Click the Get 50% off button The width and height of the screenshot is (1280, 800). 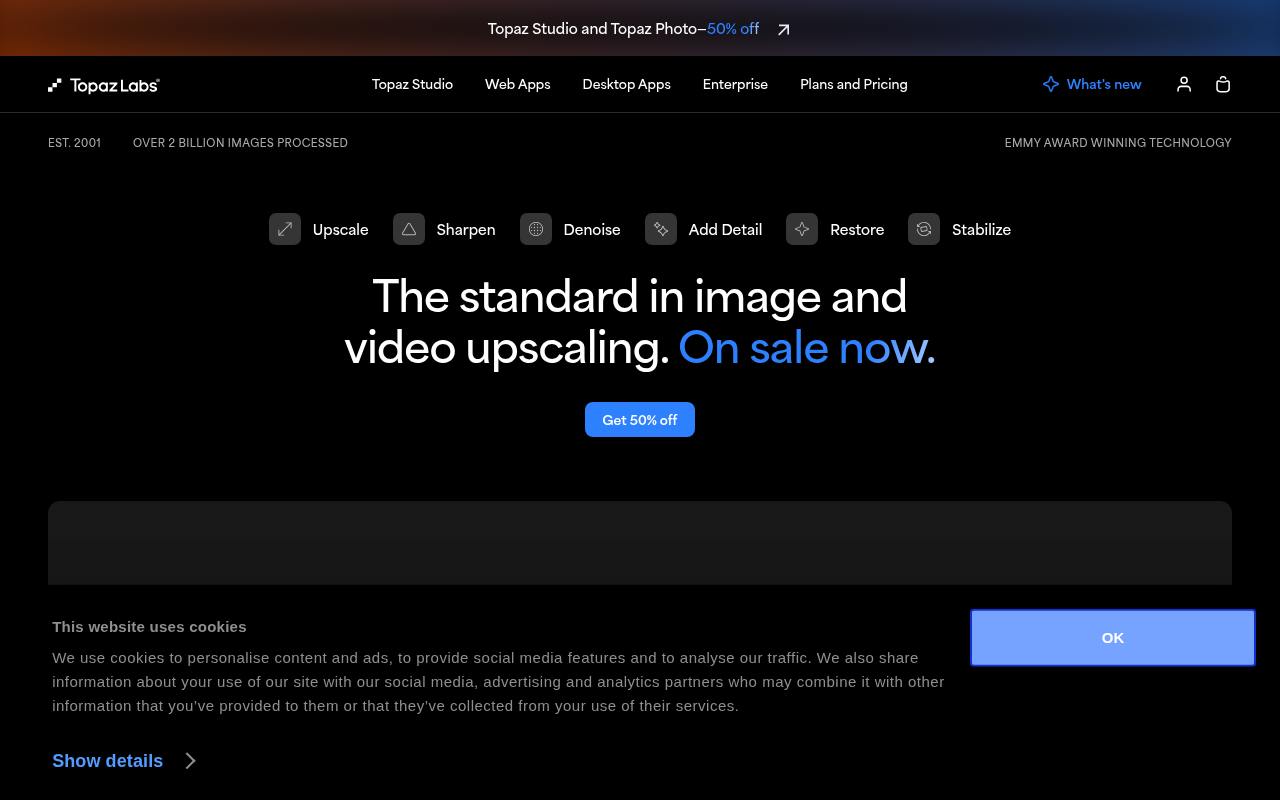(x=640, y=420)
